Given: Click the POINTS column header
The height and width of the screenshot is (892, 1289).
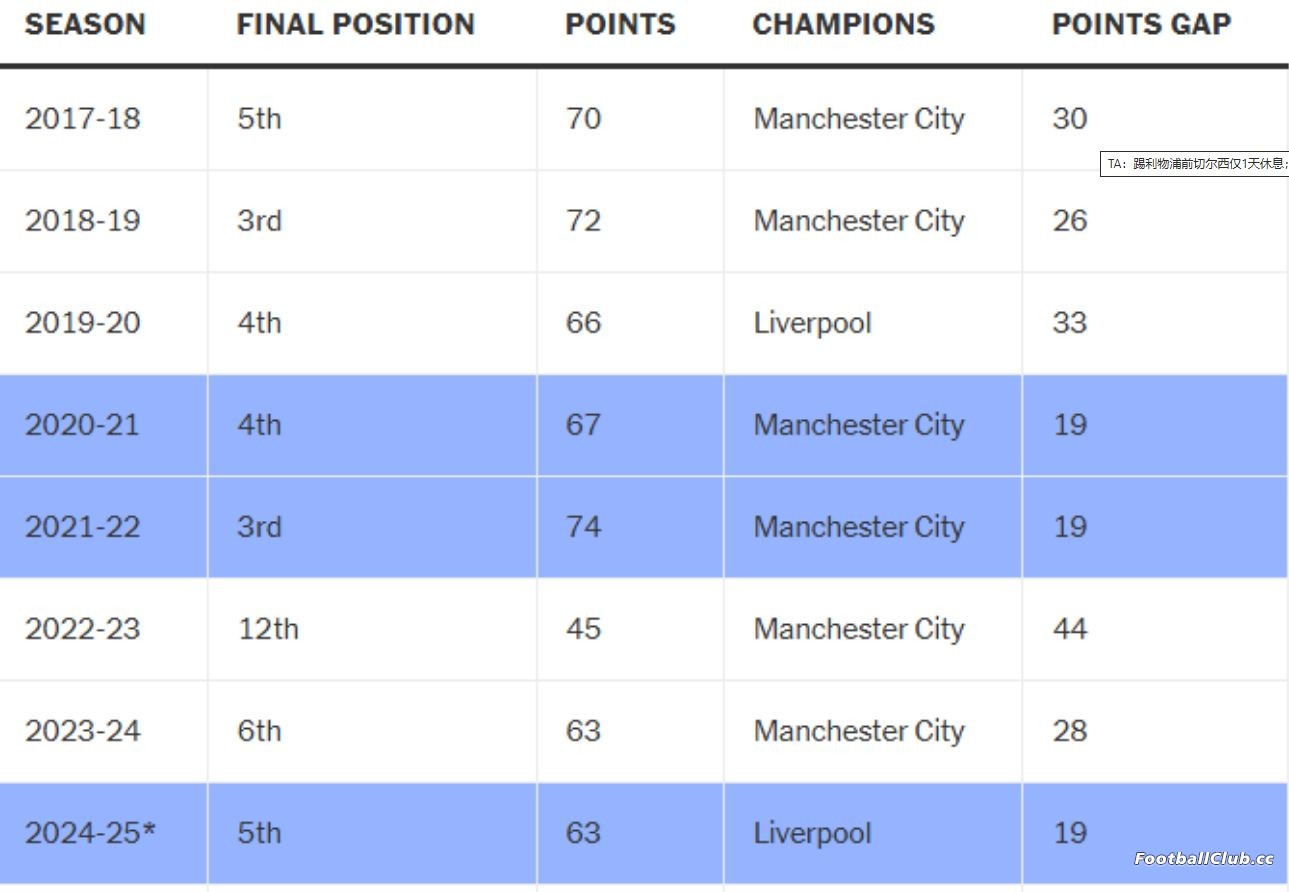Looking at the screenshot, I should coord(620,25).
